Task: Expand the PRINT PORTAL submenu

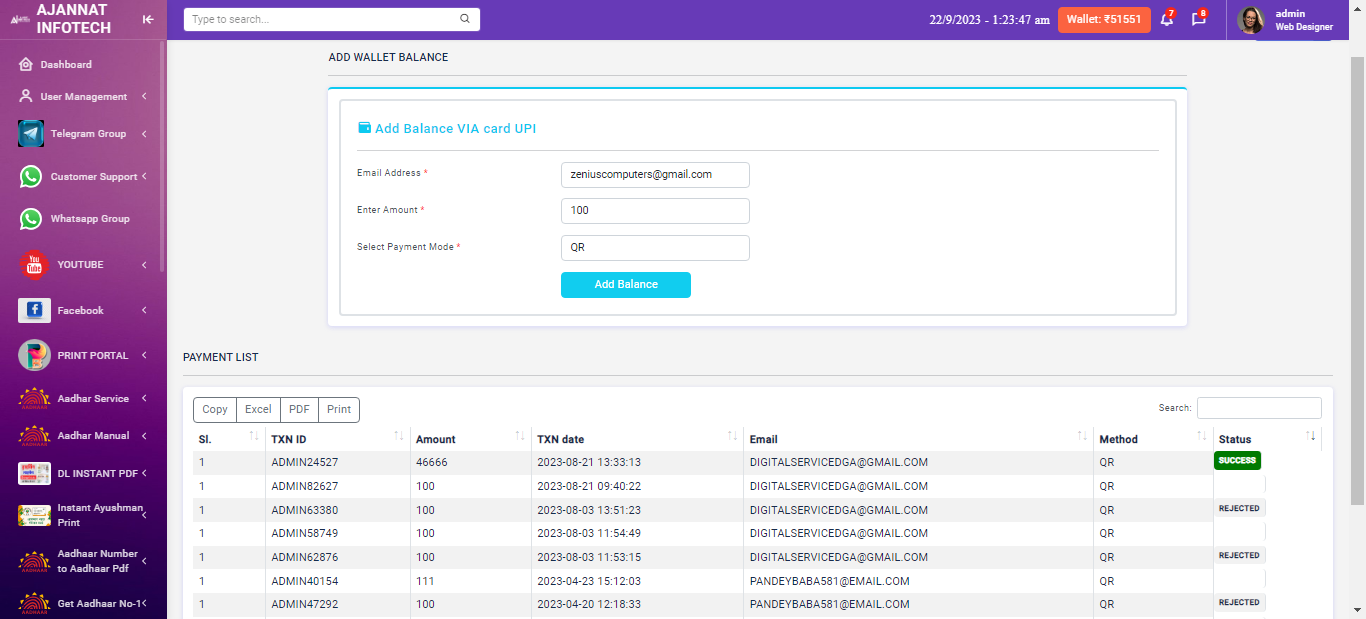Action: (93, 356)
